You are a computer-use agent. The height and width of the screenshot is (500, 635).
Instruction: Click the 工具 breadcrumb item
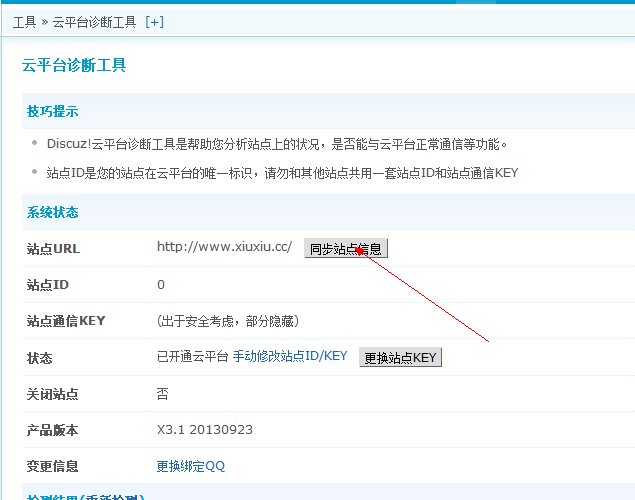click(24, 22)
